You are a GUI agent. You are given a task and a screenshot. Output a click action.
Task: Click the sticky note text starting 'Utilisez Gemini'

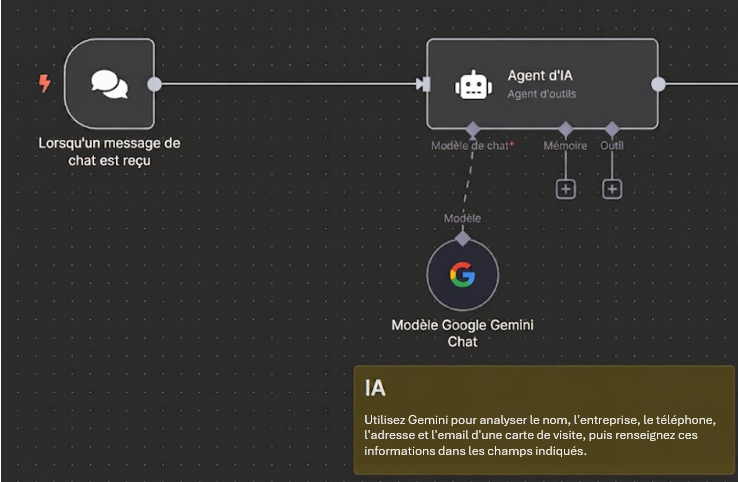tap(540, 435)
